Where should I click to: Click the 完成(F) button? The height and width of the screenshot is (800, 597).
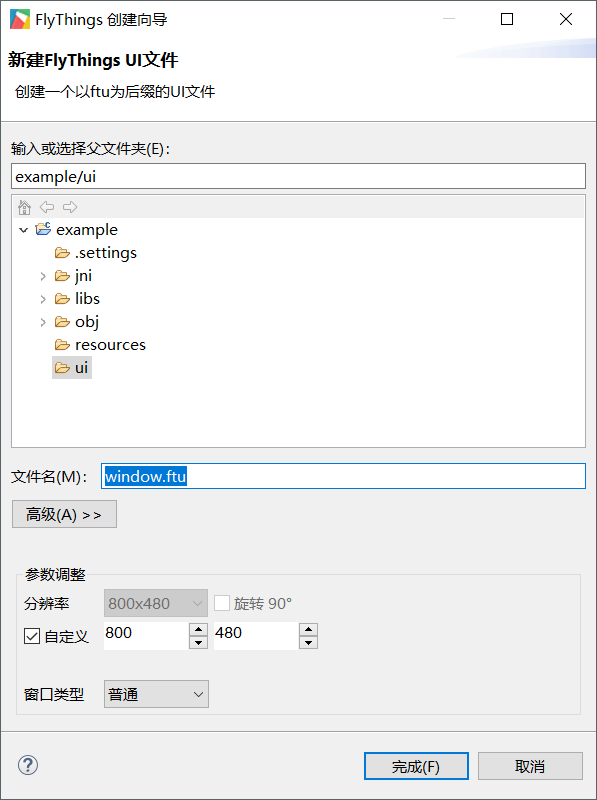416,766
